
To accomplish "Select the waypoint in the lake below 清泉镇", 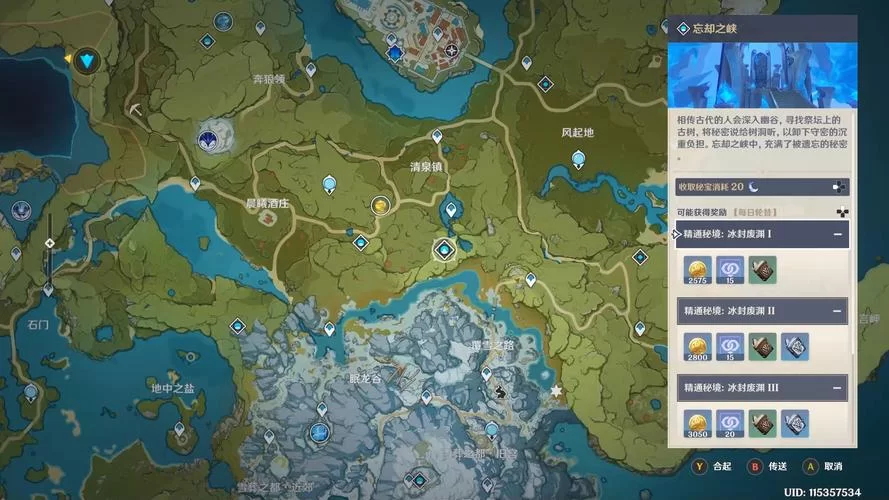I will [x=451, y=210].
